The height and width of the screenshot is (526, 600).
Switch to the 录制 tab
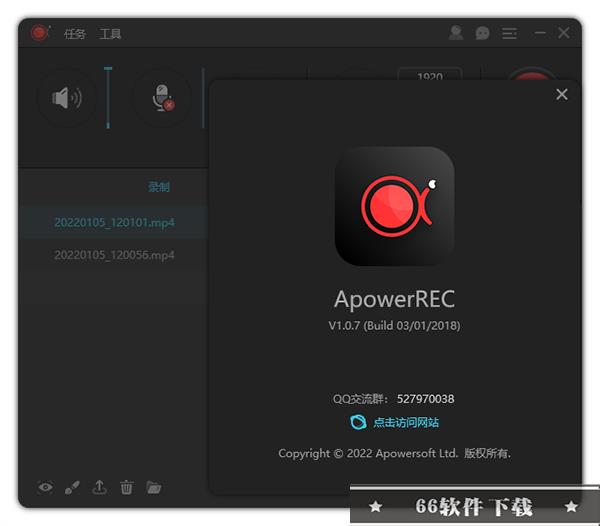[159, 187]
